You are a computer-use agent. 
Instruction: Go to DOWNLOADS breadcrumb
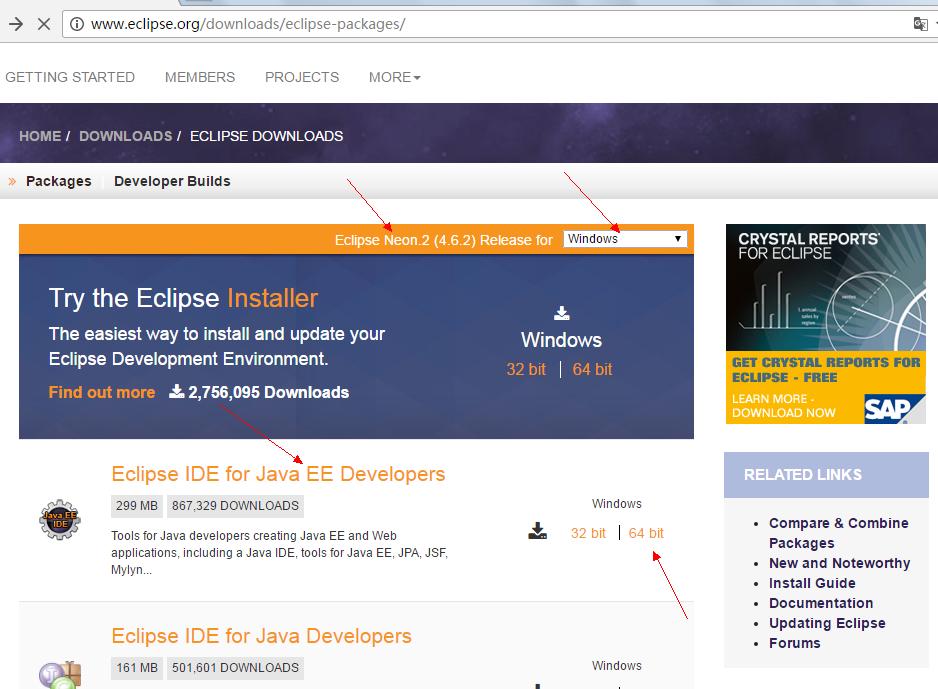coord(126,136)
